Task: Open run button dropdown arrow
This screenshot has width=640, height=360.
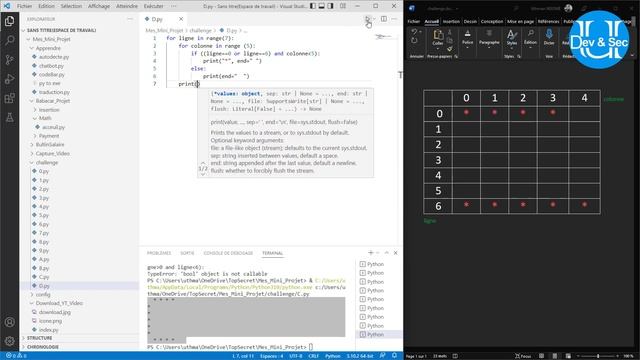Action: pyautogui.click(x=374, y=19)
